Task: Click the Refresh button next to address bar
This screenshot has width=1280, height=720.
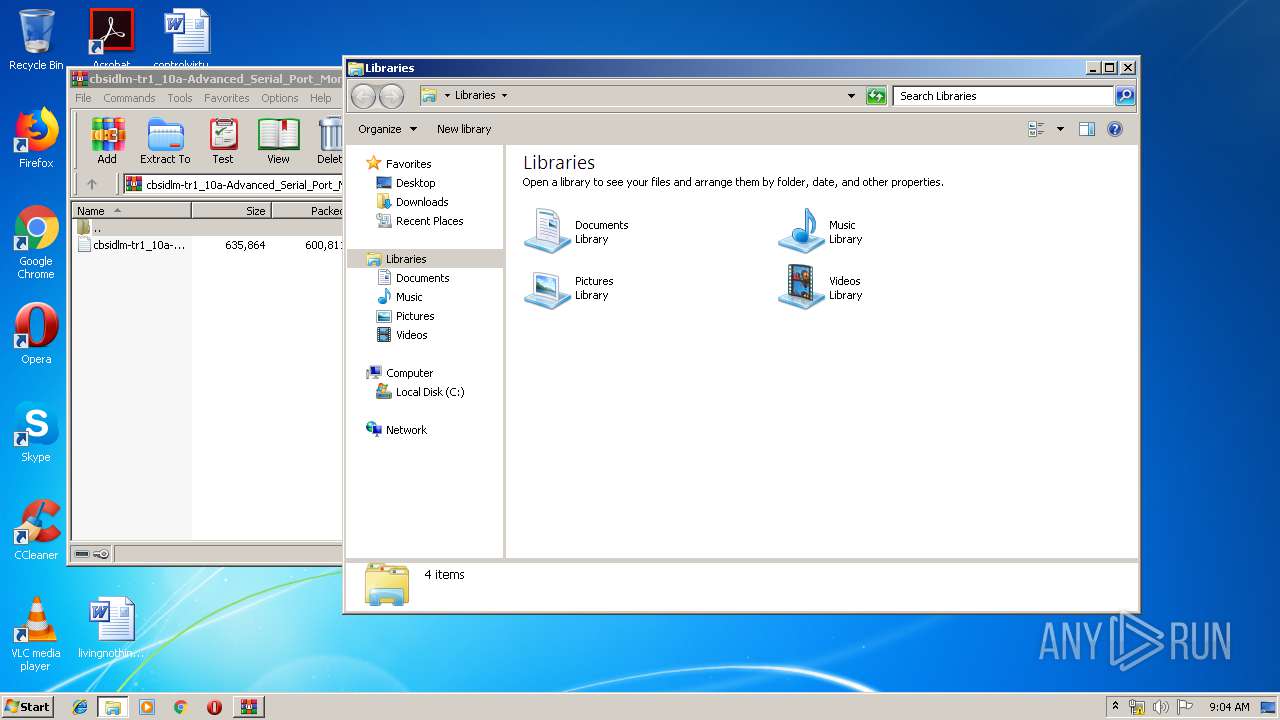Action: click(876, 96)
